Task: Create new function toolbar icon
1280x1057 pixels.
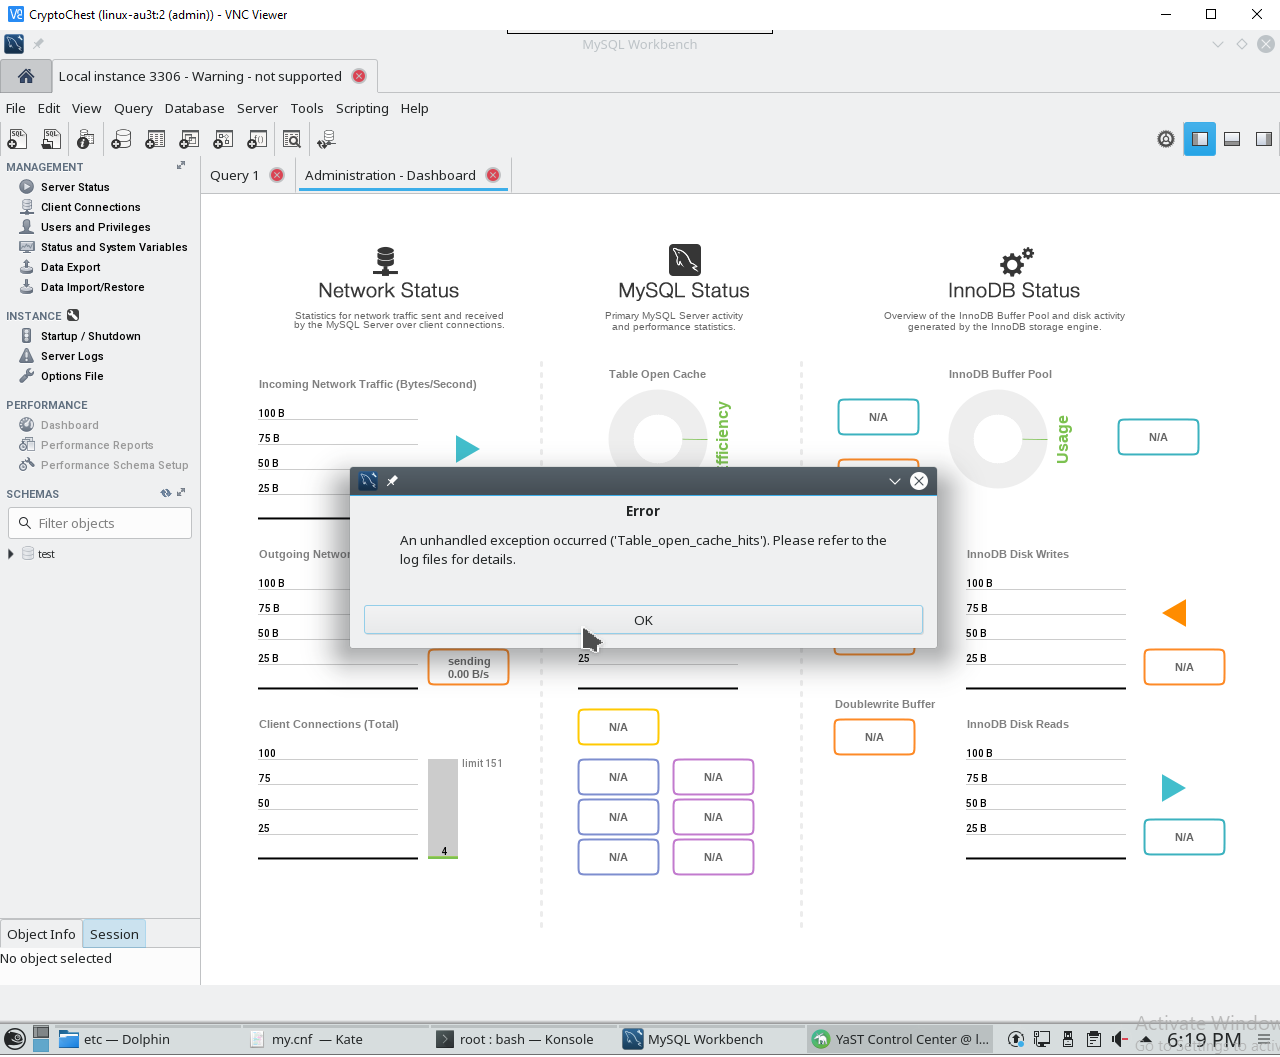Action: 257,139
